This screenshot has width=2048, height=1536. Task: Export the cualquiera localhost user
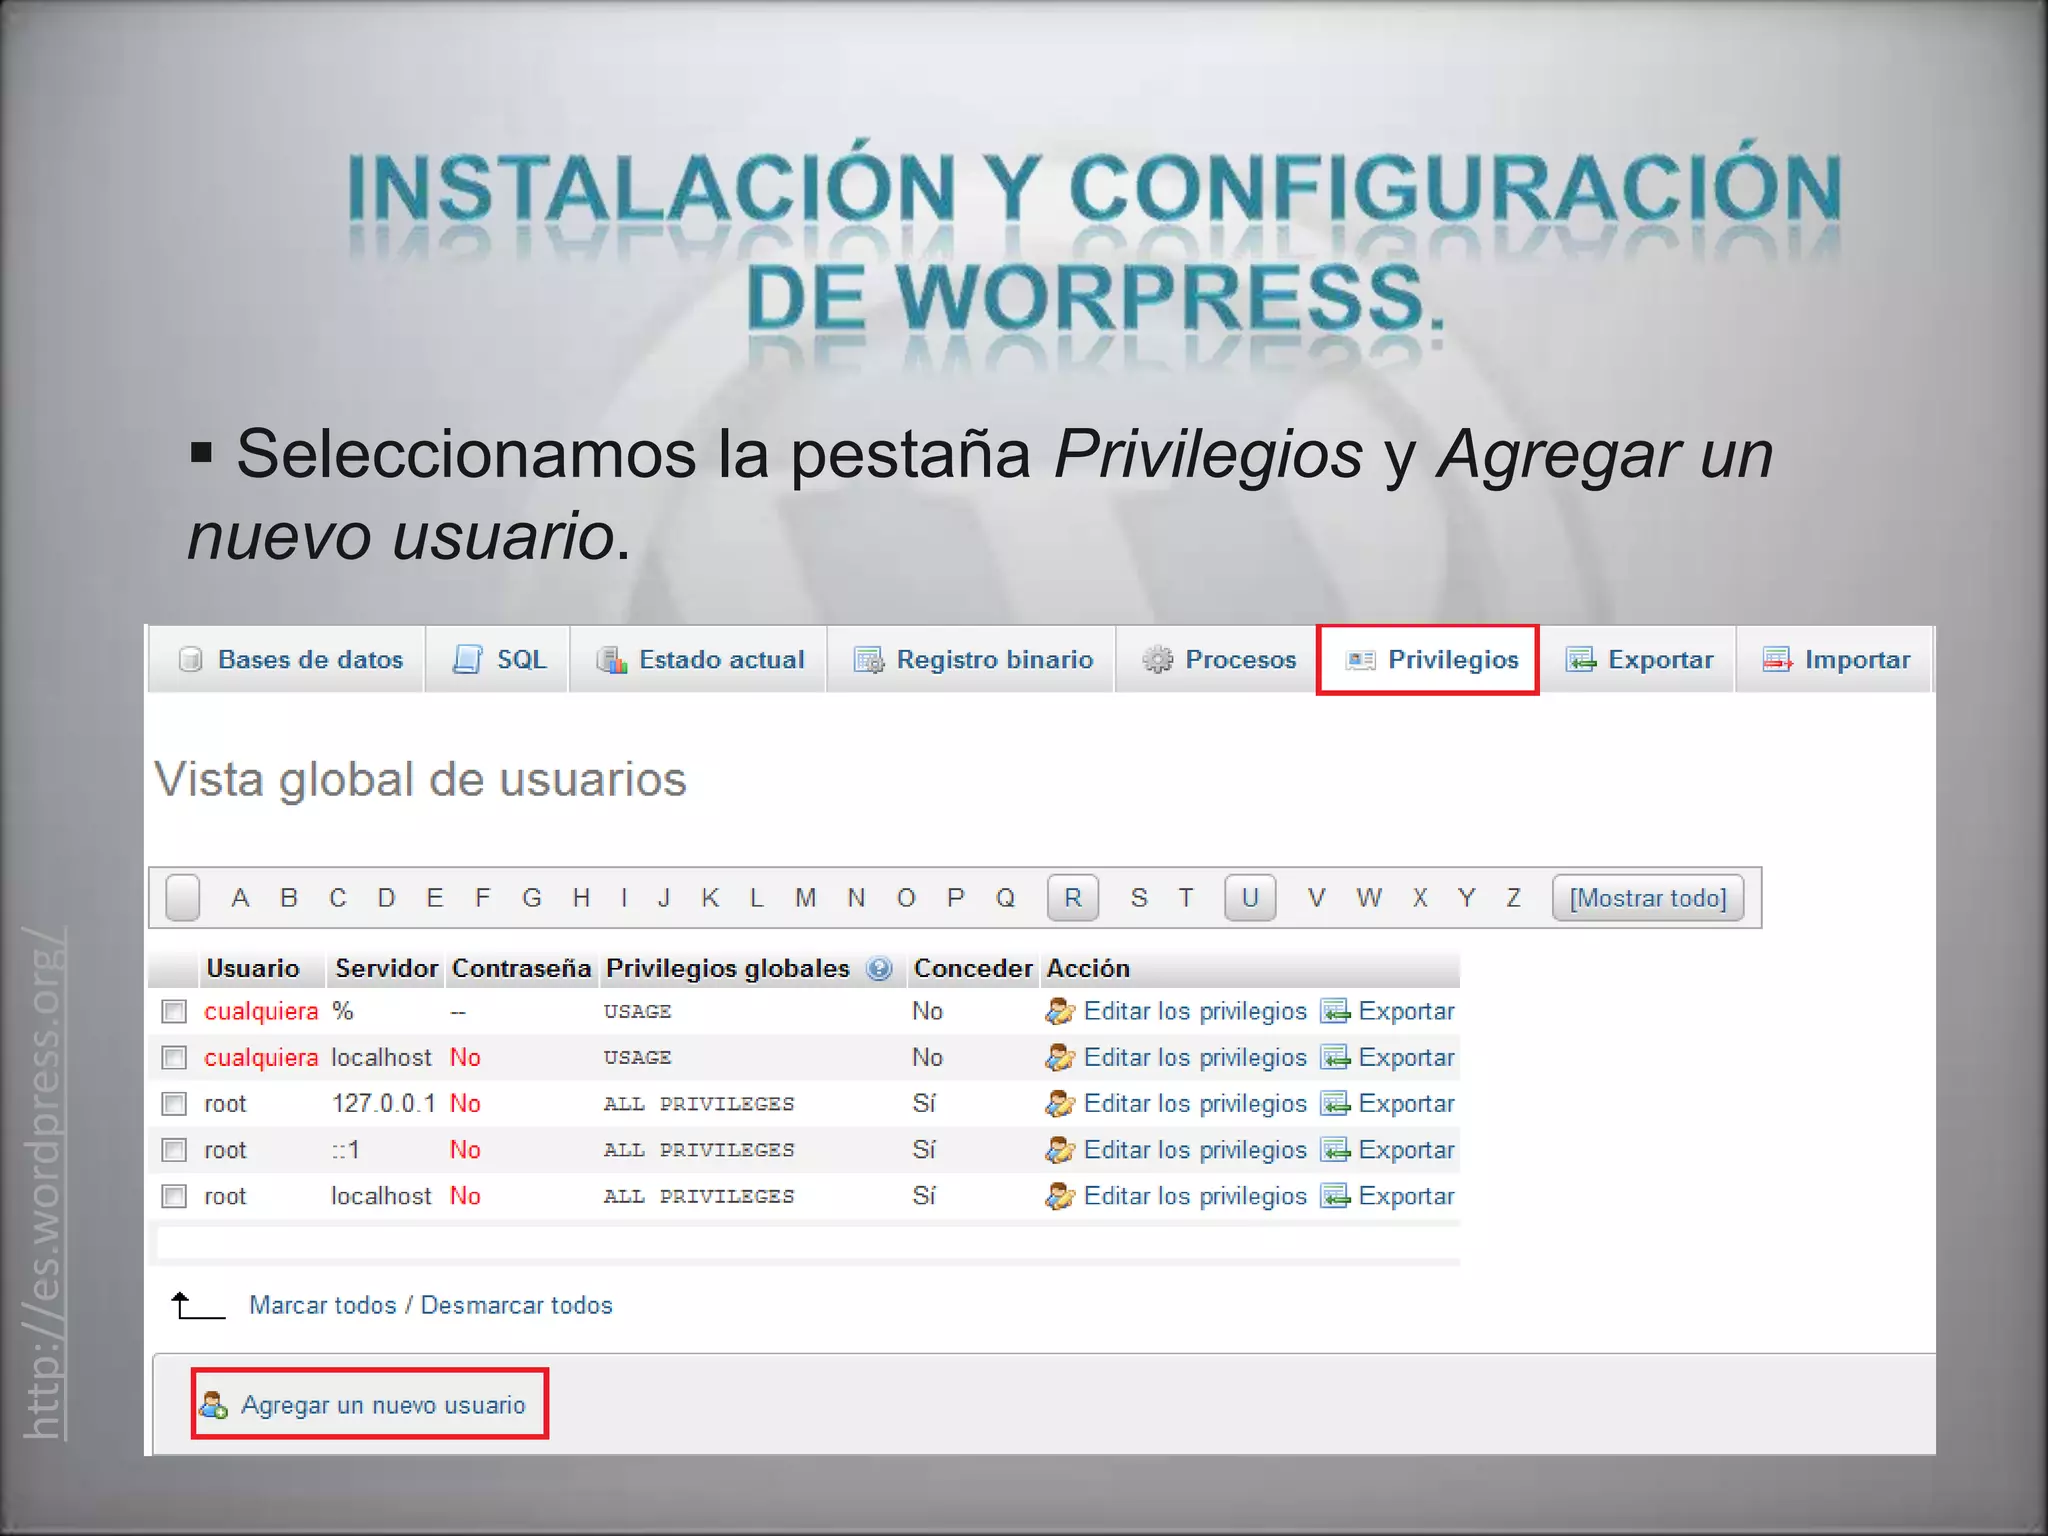[x=1406, y=1057]
